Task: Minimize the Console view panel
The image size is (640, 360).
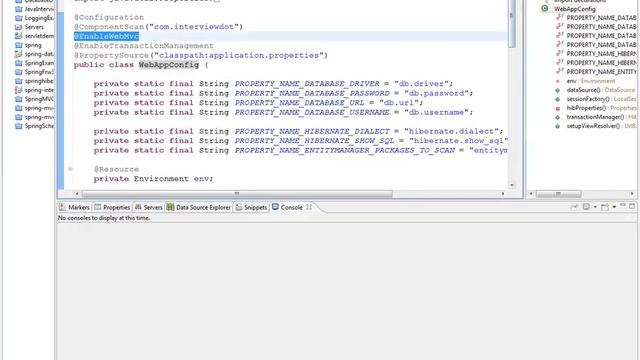Action: coord(623,206)
